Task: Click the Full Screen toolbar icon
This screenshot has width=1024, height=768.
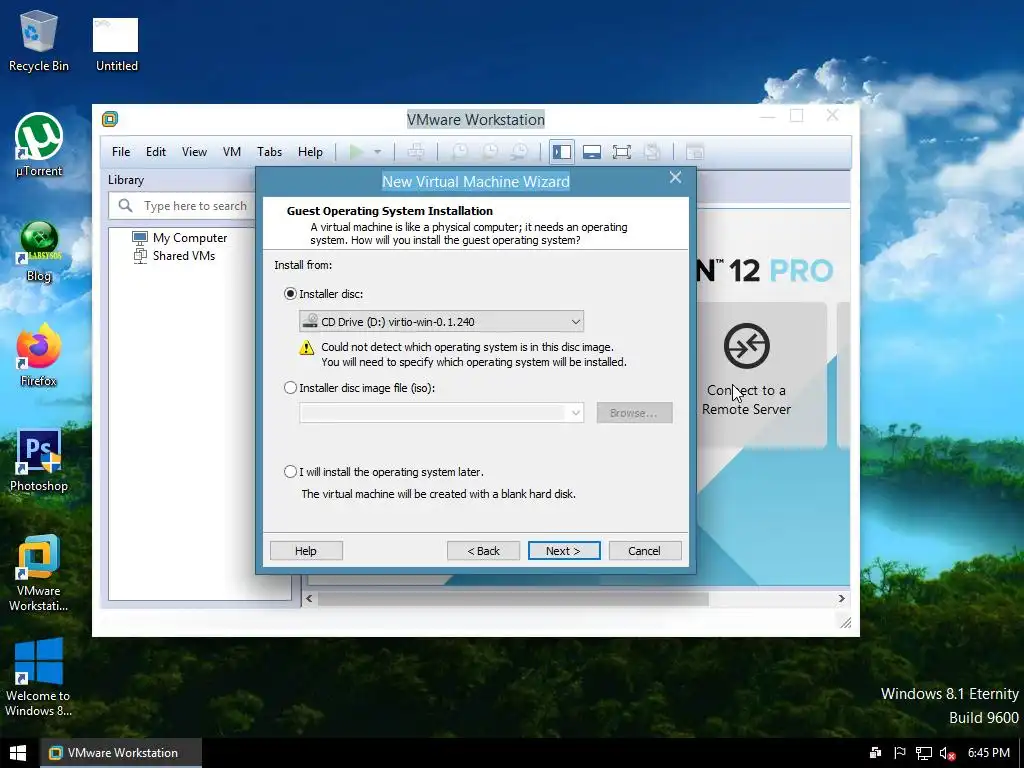Action: tap(622, 152)
